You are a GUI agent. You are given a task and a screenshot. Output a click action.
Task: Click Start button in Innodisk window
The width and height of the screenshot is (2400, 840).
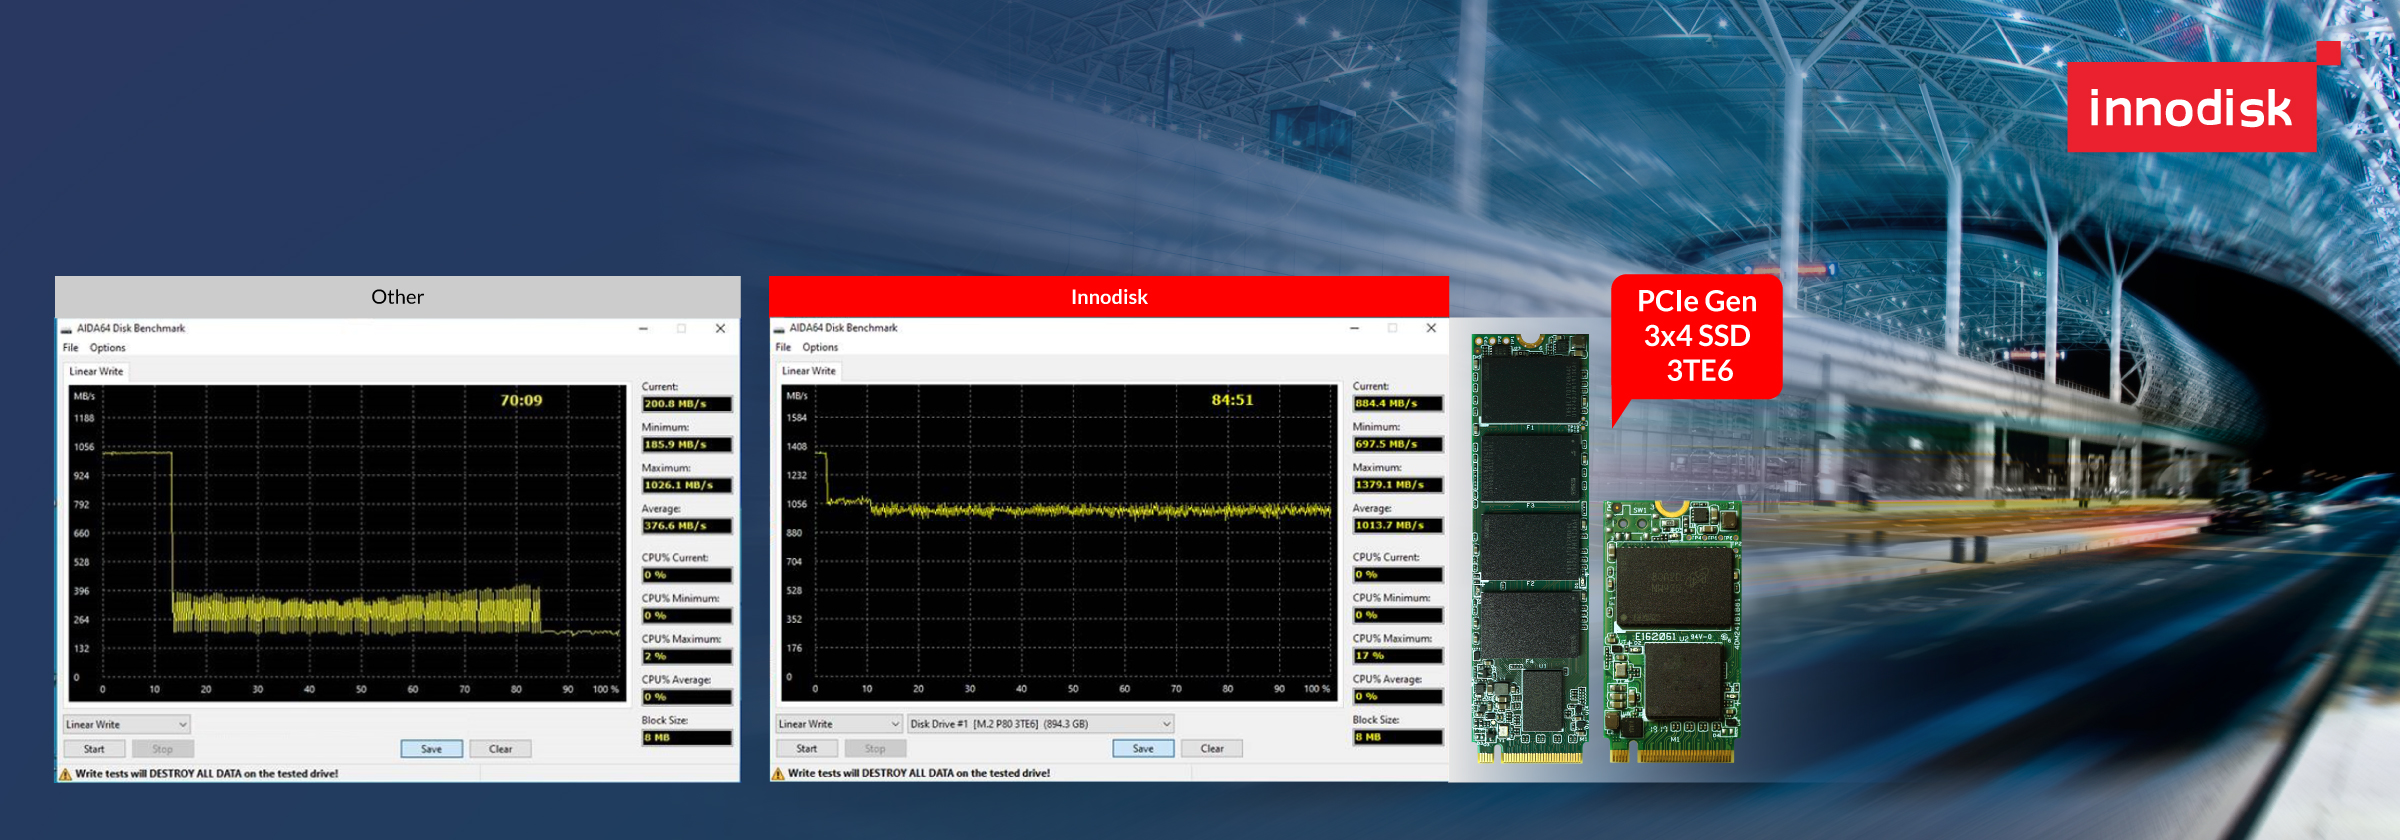[806, 748]
